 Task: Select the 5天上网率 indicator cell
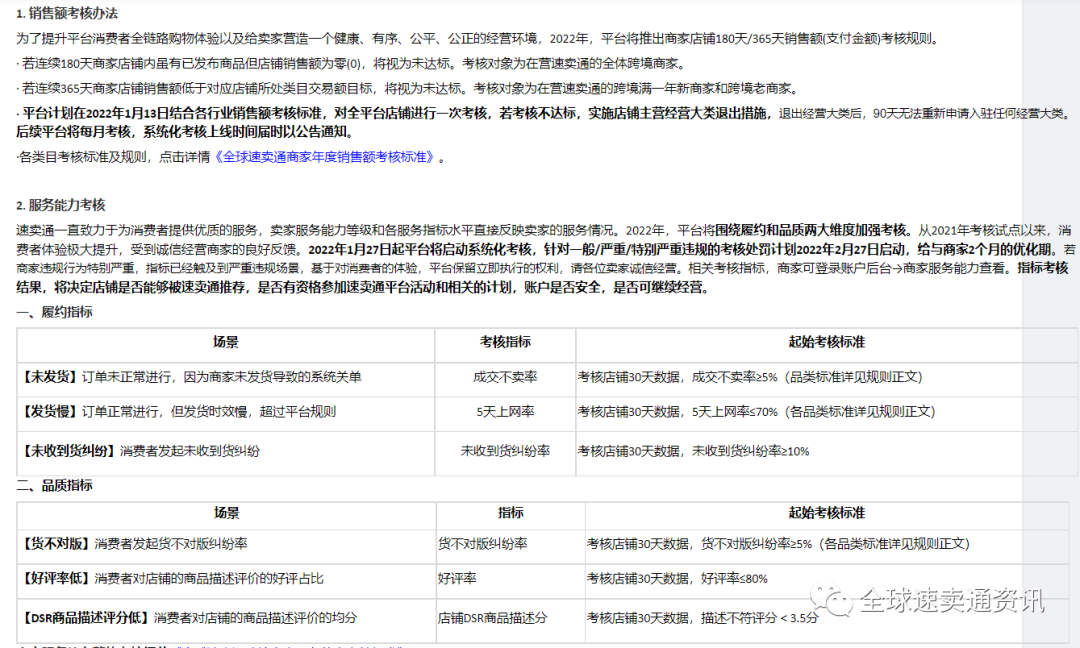click(505, 412)
